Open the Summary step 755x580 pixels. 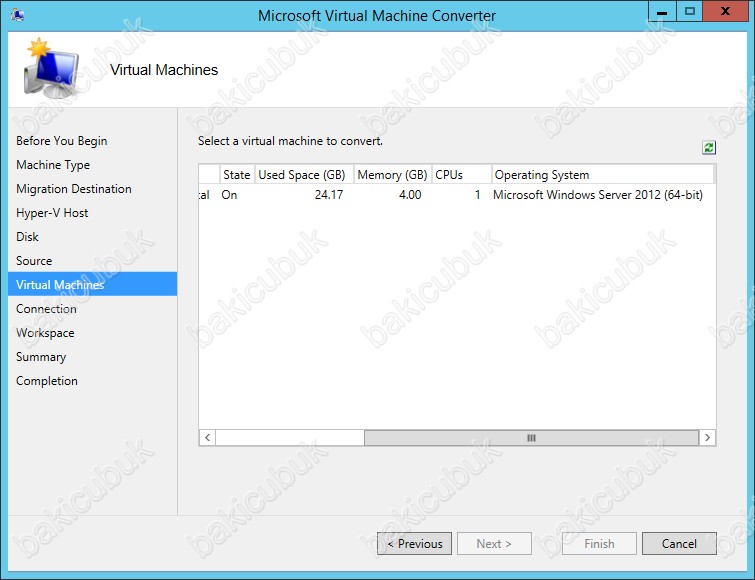point(41,357)
